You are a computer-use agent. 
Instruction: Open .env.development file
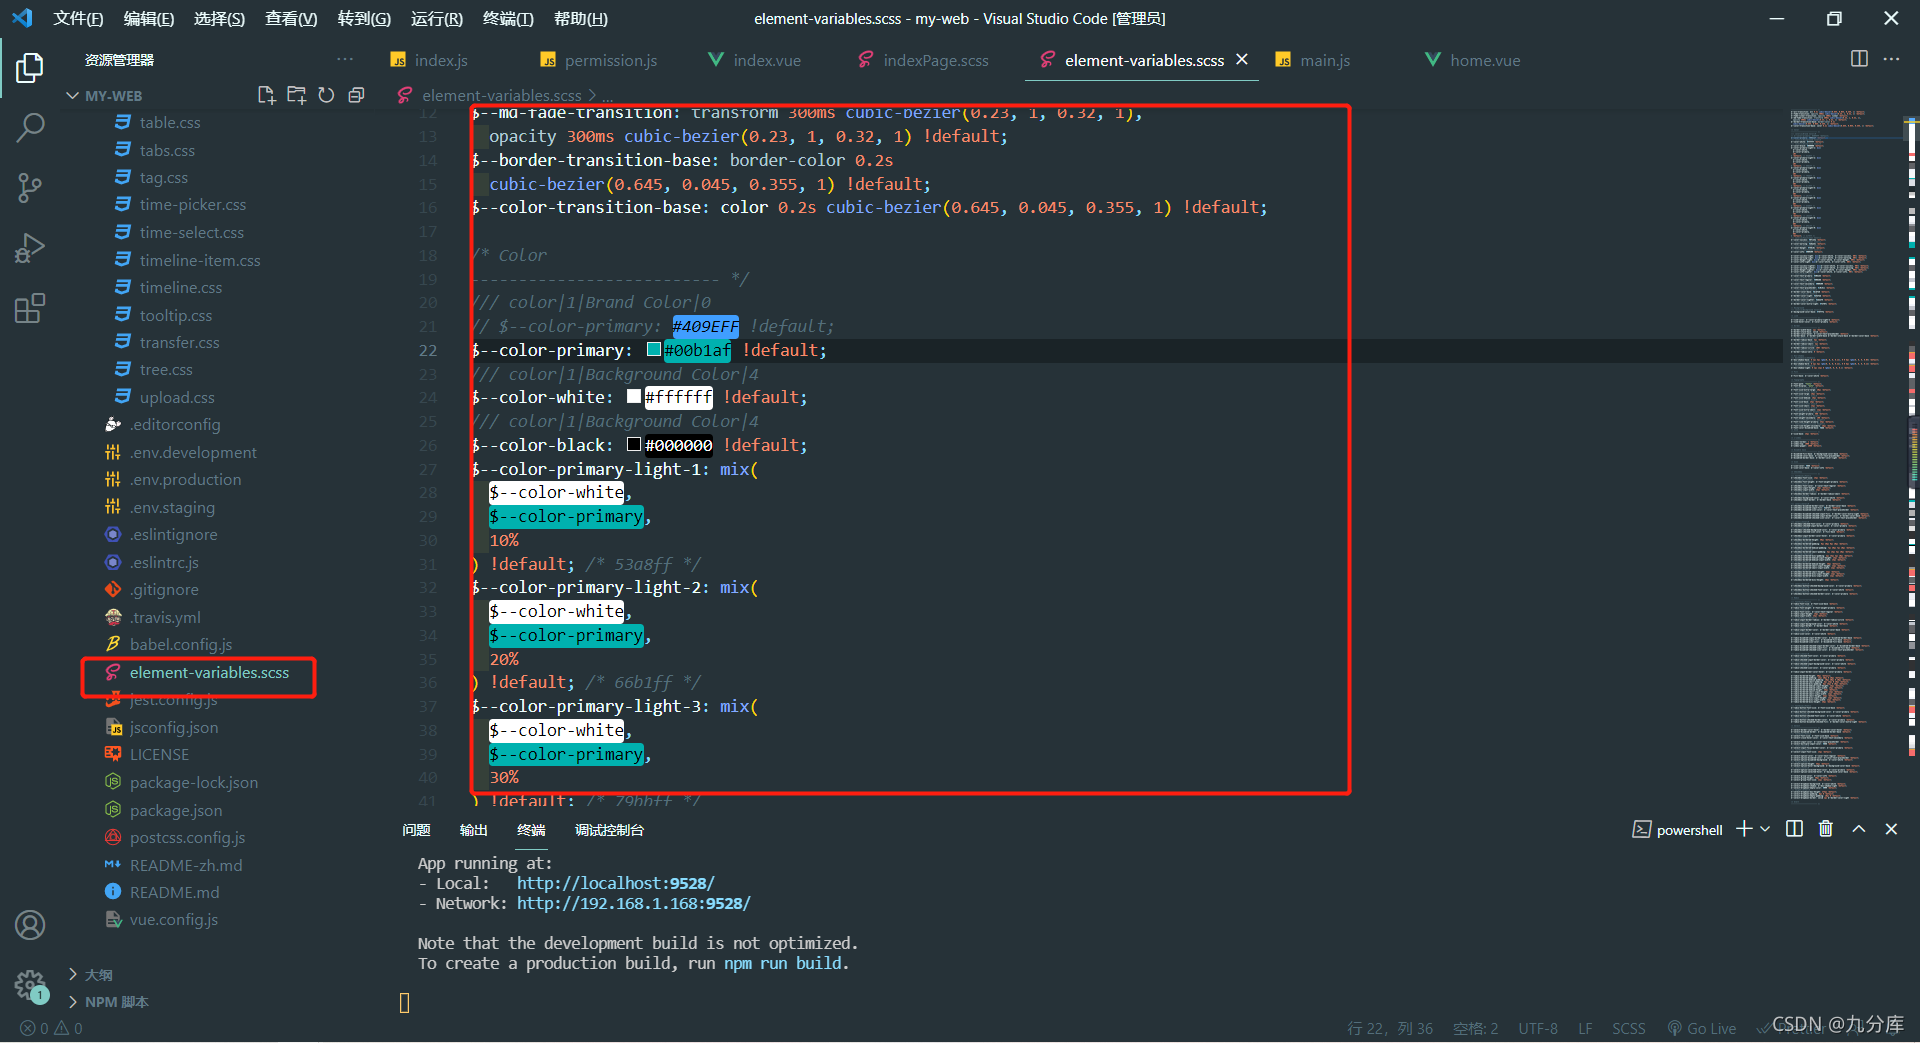[x=193, y=452]
